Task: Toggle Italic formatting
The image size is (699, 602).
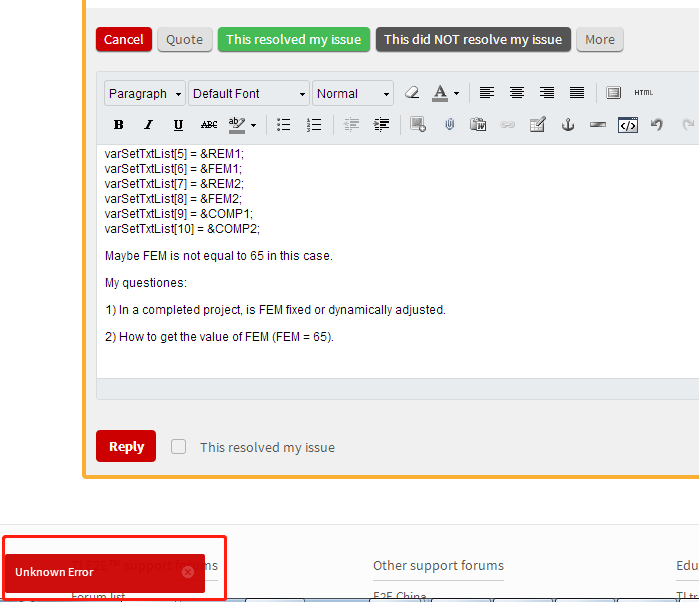Action: (148, 125)
